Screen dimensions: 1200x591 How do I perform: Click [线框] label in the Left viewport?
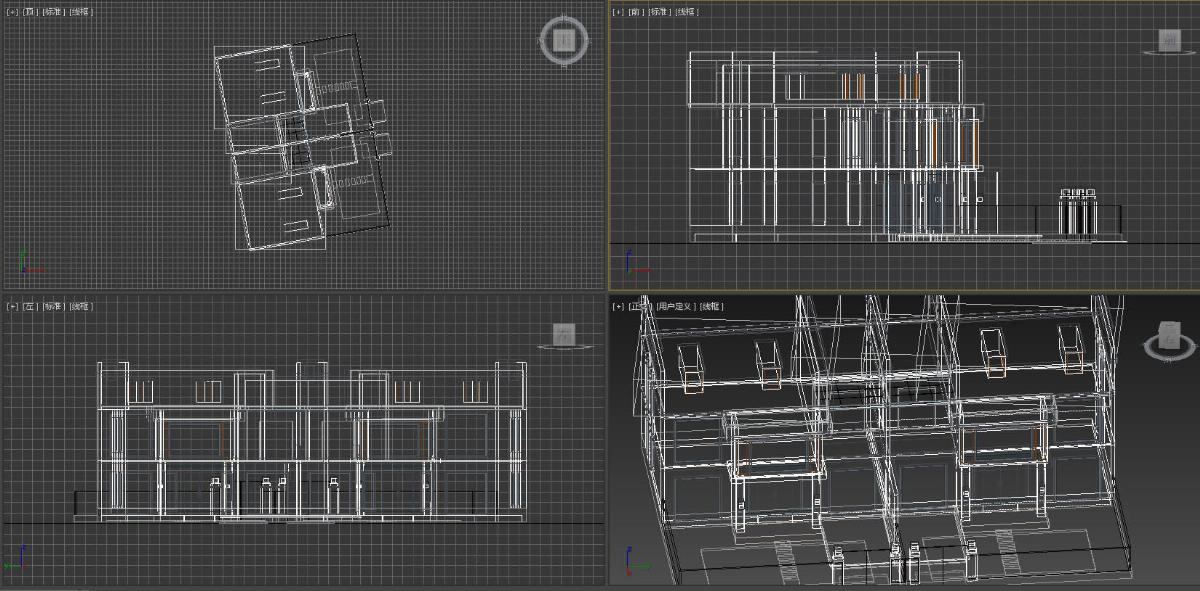pyautogui.click(x=80, y=306)
